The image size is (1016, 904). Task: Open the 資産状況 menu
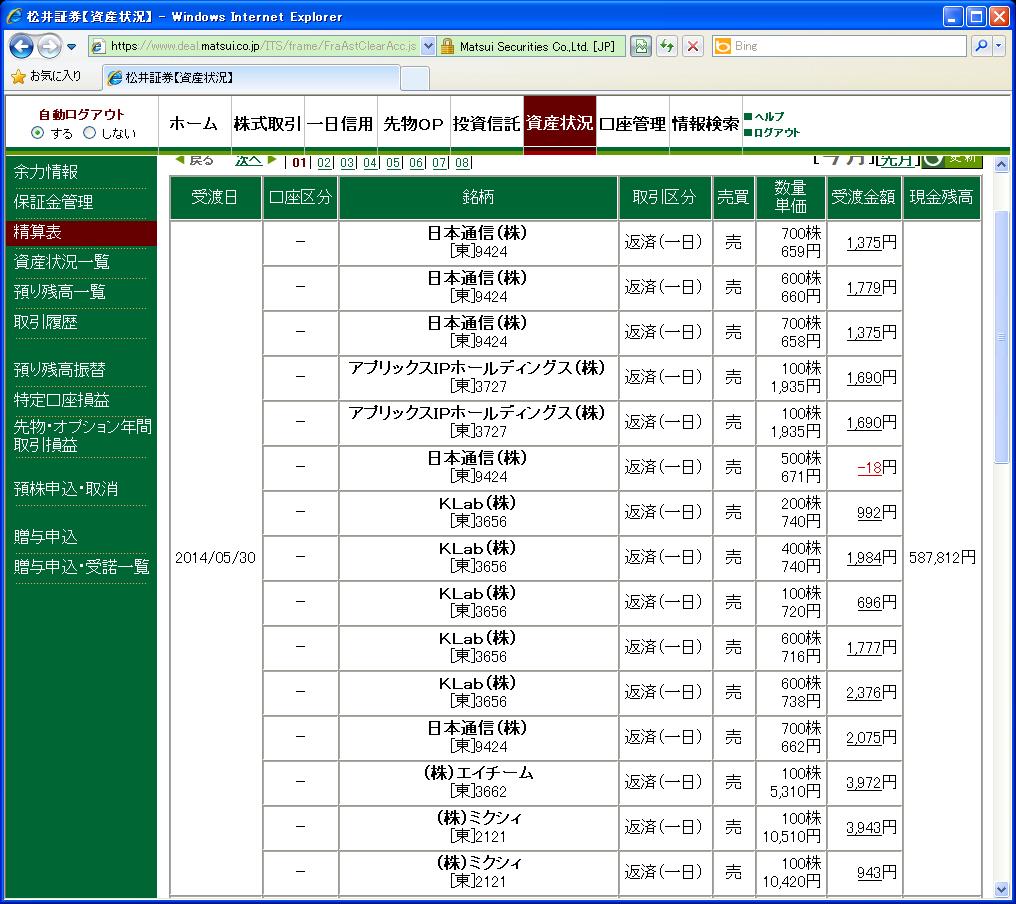[x=559, y=123]
